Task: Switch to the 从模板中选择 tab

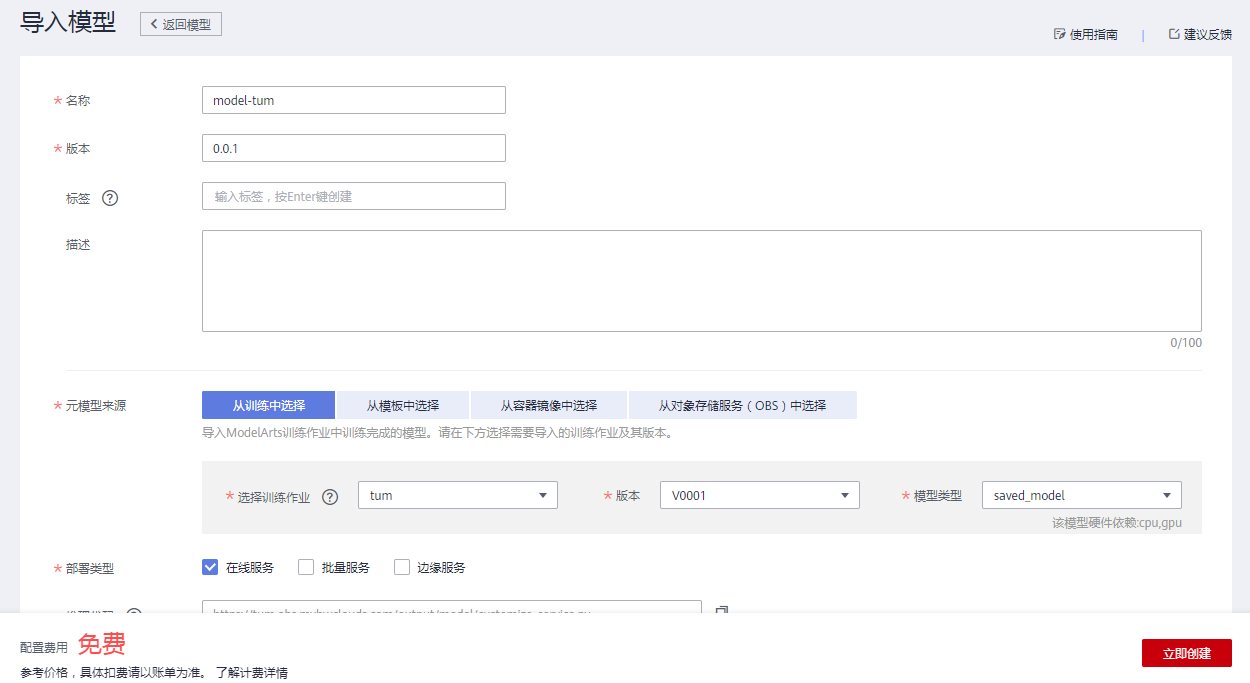Action: click(x=403, y=405)
